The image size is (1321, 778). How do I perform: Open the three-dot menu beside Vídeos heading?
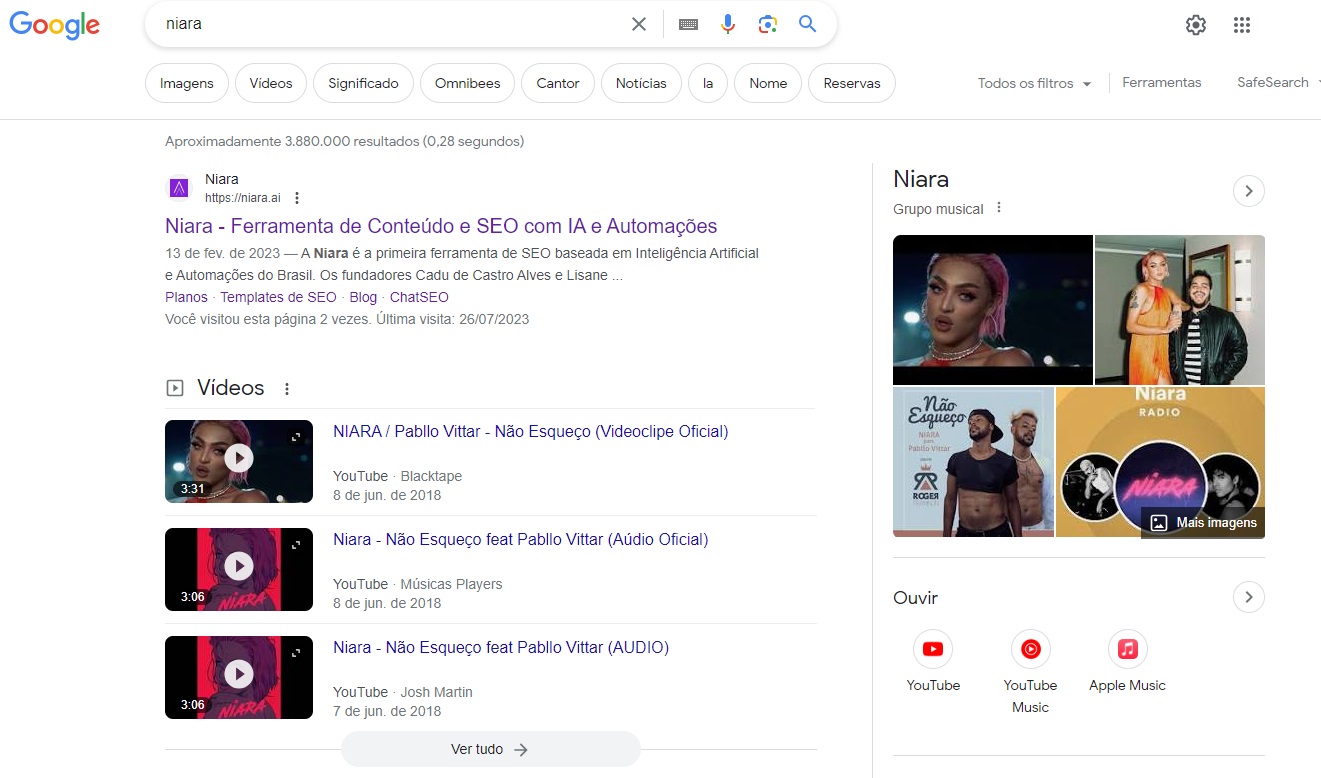pyautogui.click(x=287, y=388)
